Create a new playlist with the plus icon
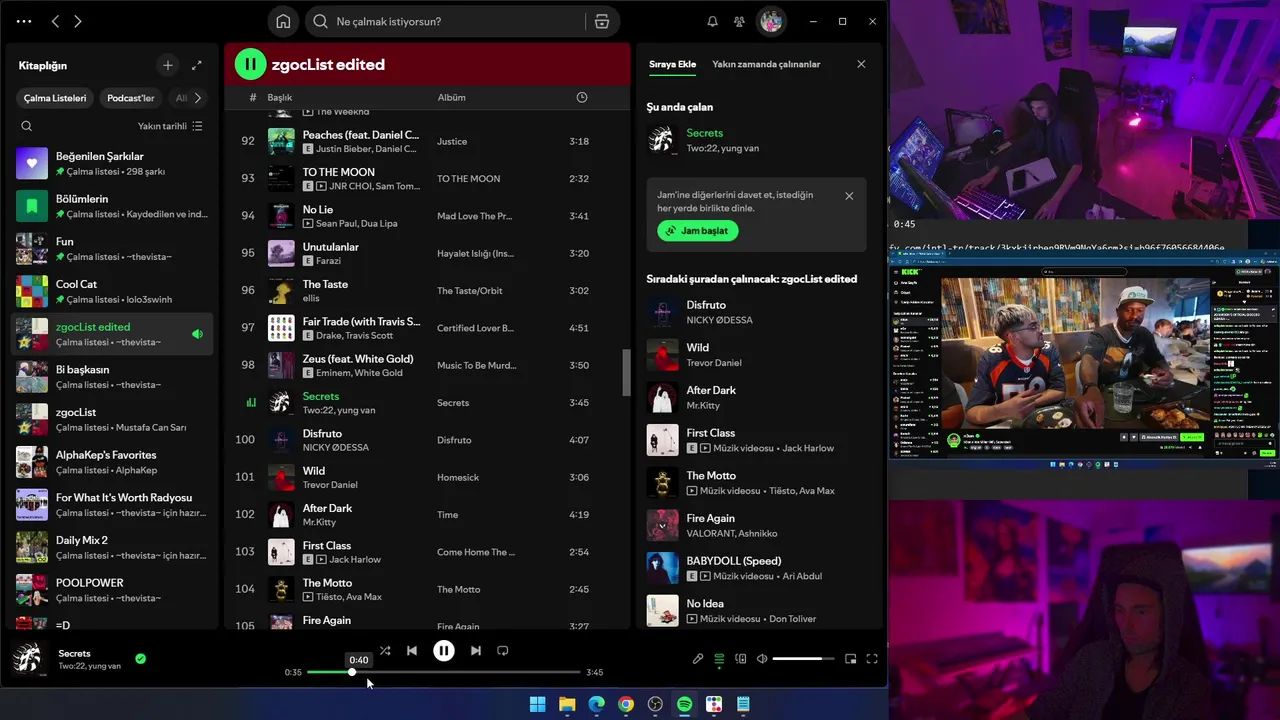The height and width of the screenshot is (720, 1280). point(167,65)
